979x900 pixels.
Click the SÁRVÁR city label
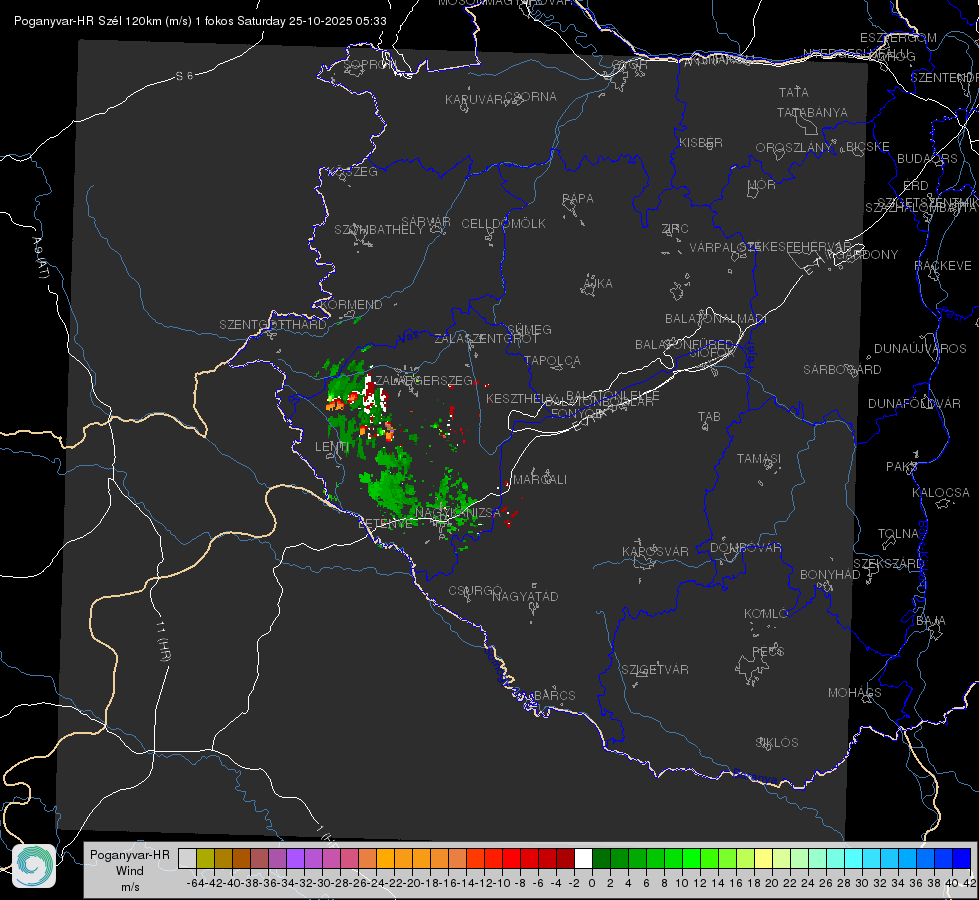click(x=426, y=222)
